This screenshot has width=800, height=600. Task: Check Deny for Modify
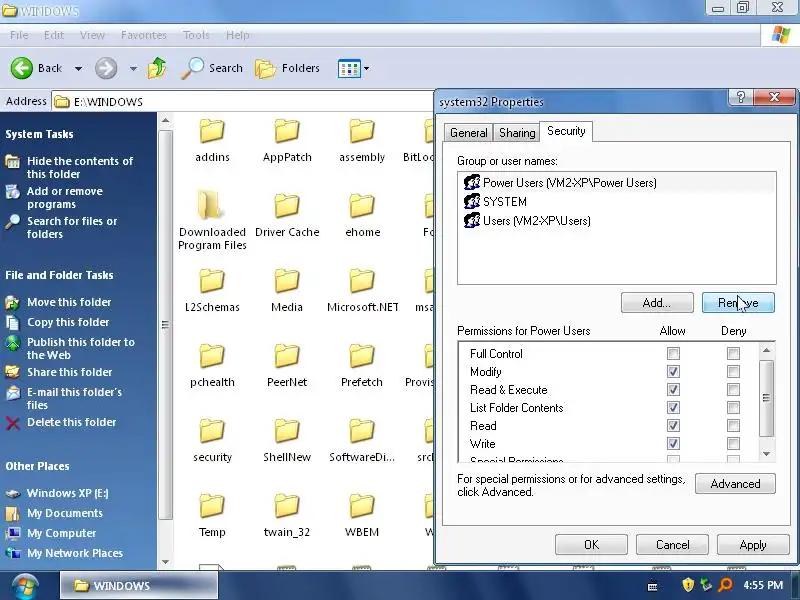(733, 371)
